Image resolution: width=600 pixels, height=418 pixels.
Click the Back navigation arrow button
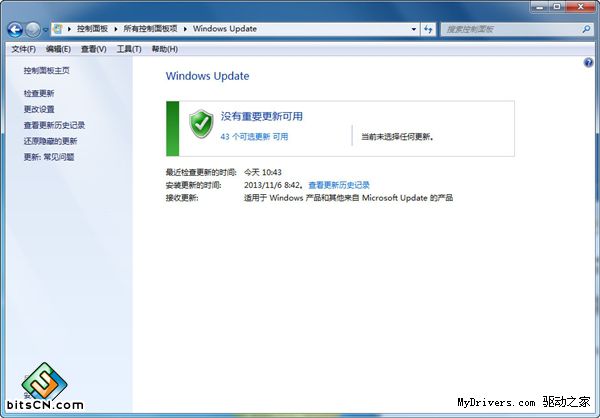(x=15, y=29)
